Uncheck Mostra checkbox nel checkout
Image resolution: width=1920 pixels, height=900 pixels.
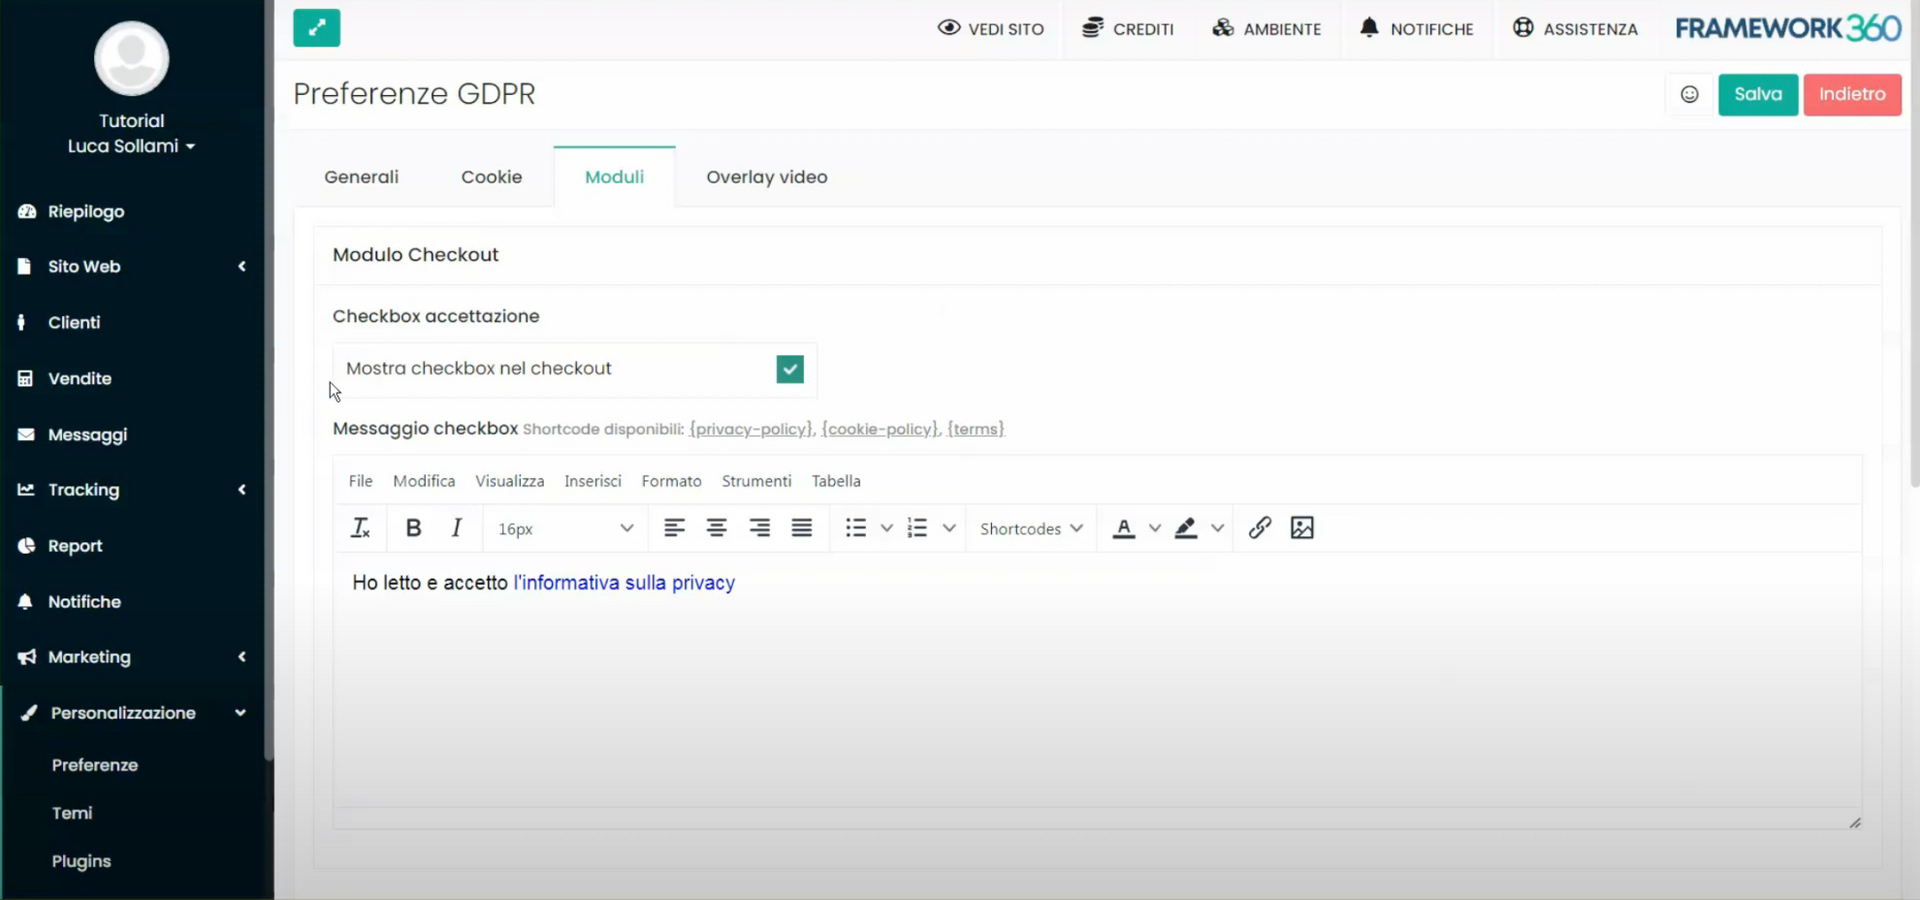[x=789, y=369]
